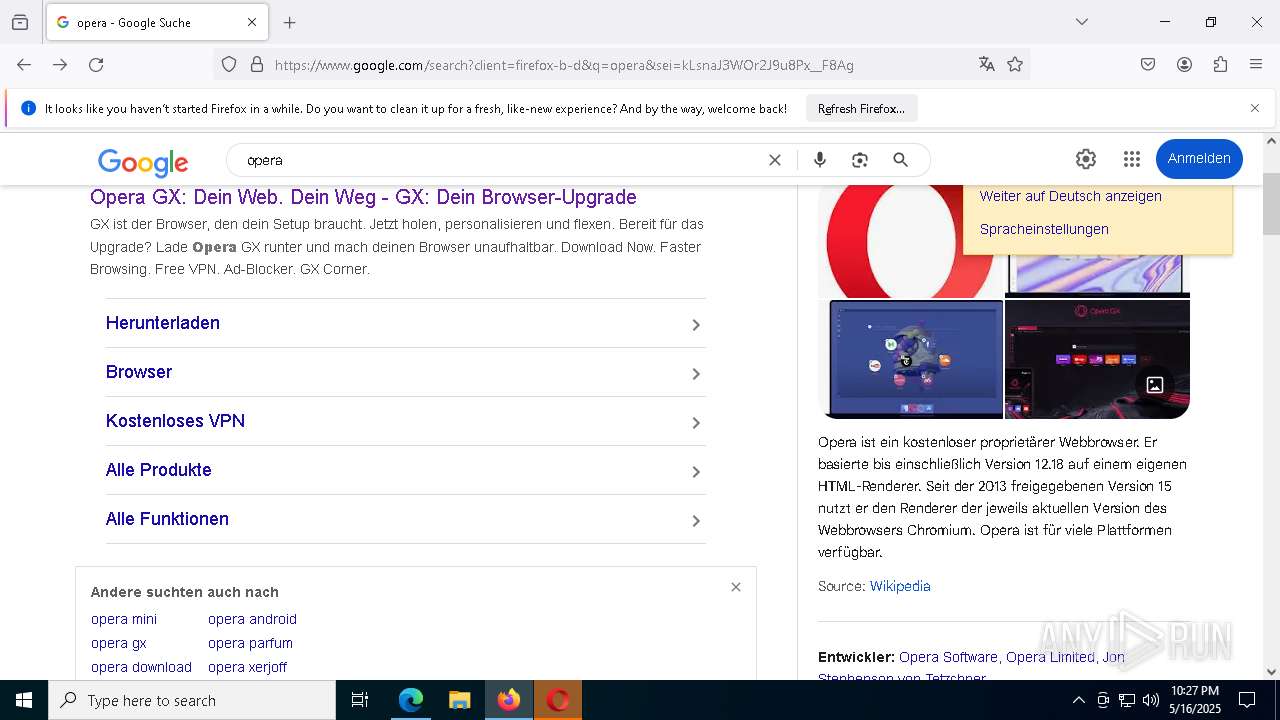1280x720 pixels.
Task: Click Weiter auf Deutsch anzeigen
Action: [1070, 196]
